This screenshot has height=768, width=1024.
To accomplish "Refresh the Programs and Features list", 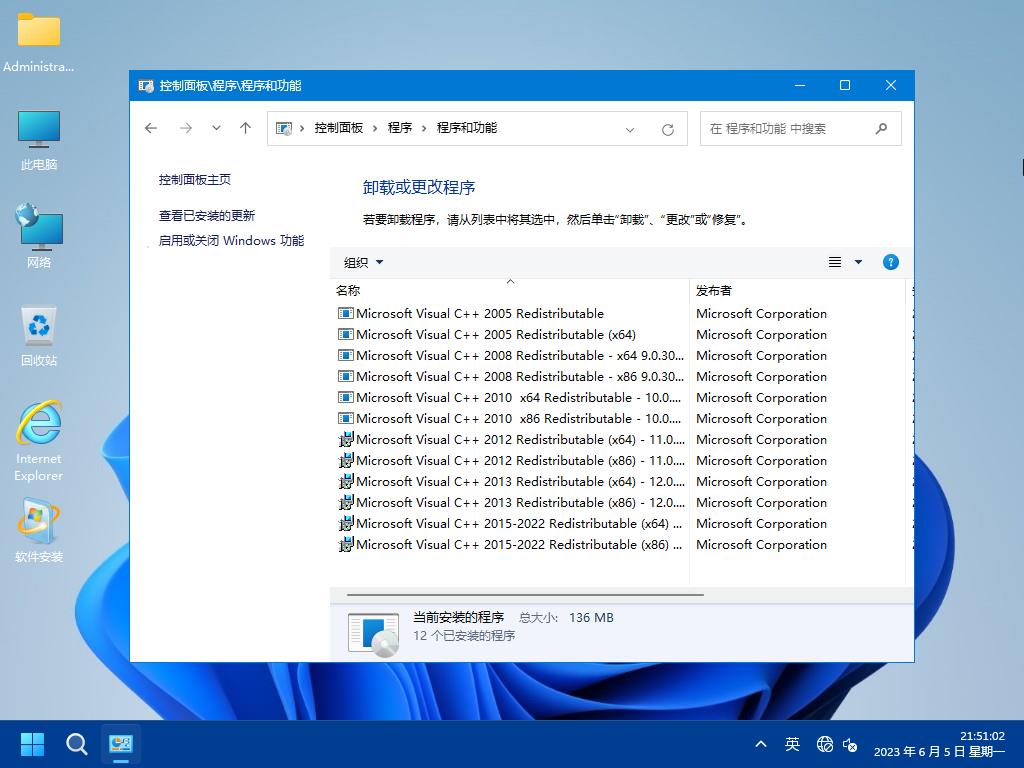I will pos(668,129).
